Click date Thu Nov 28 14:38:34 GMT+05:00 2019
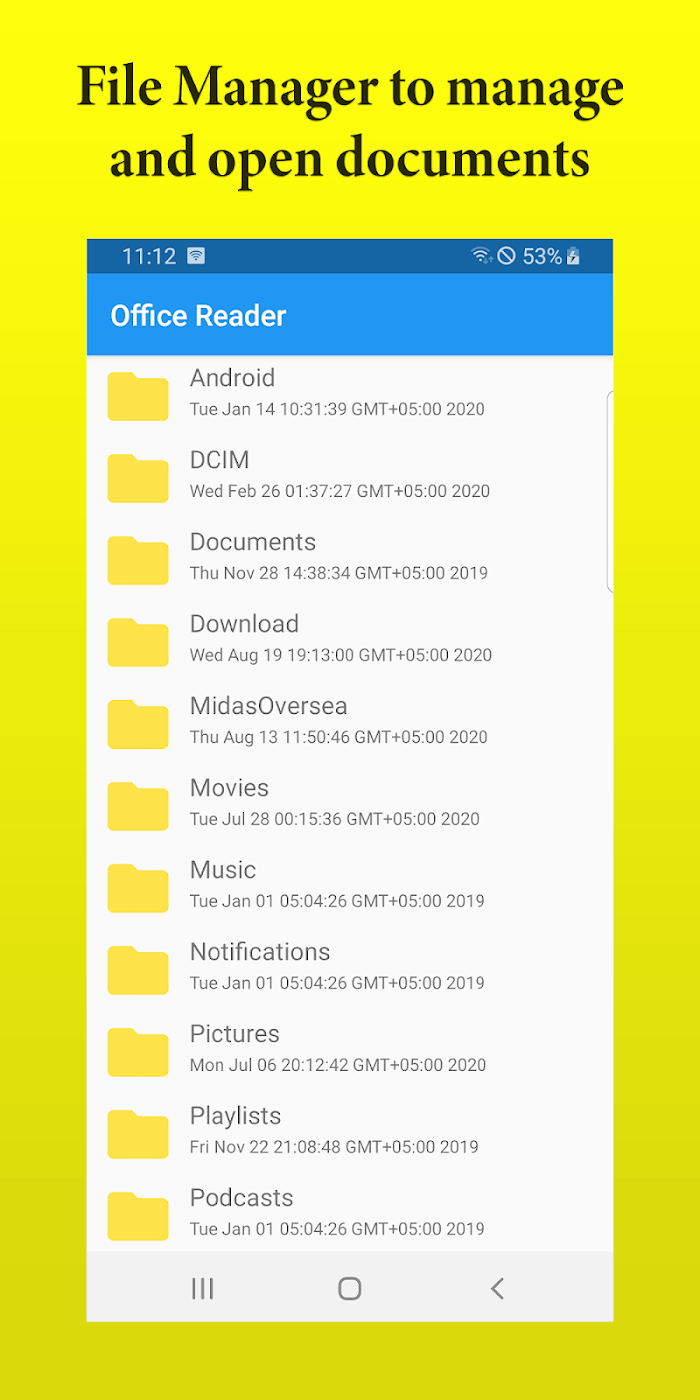 coord(339,573)
